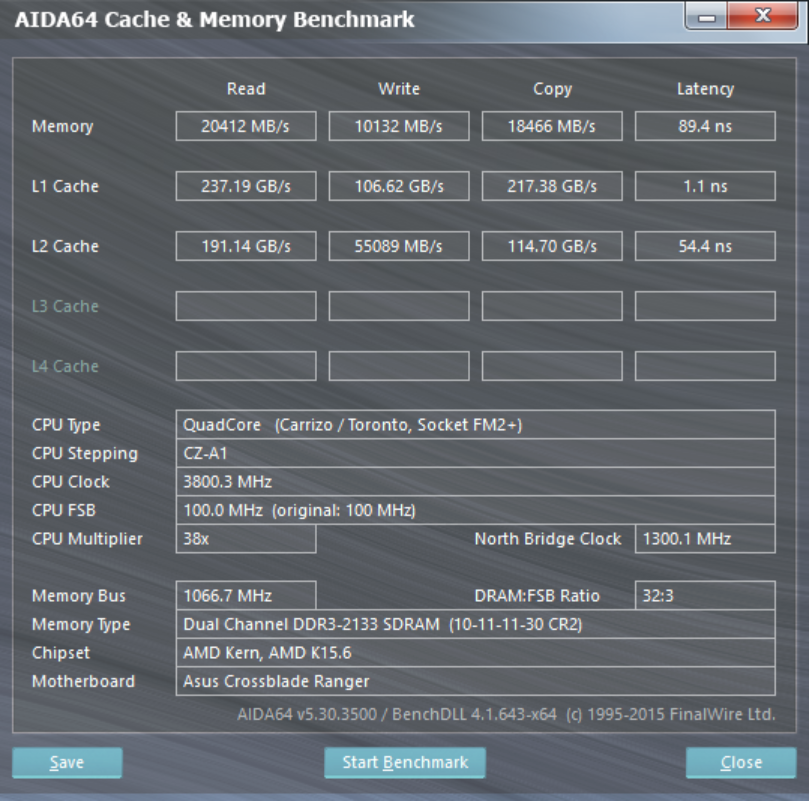The width and height of the screenshot is (809, 801).
Task: Select the DRAM:FSB Ratio field 32:3
Action: (704, 595)
